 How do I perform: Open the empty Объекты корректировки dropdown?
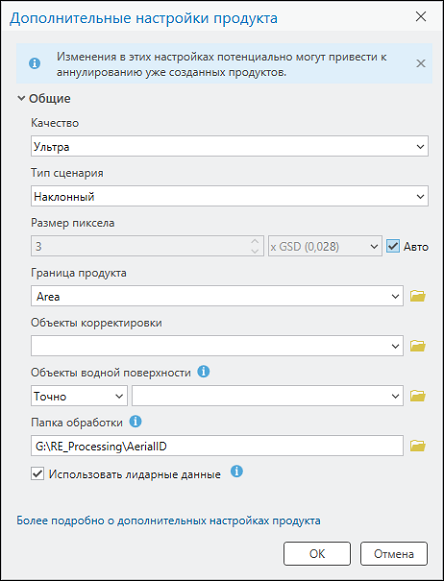[217, 346]
